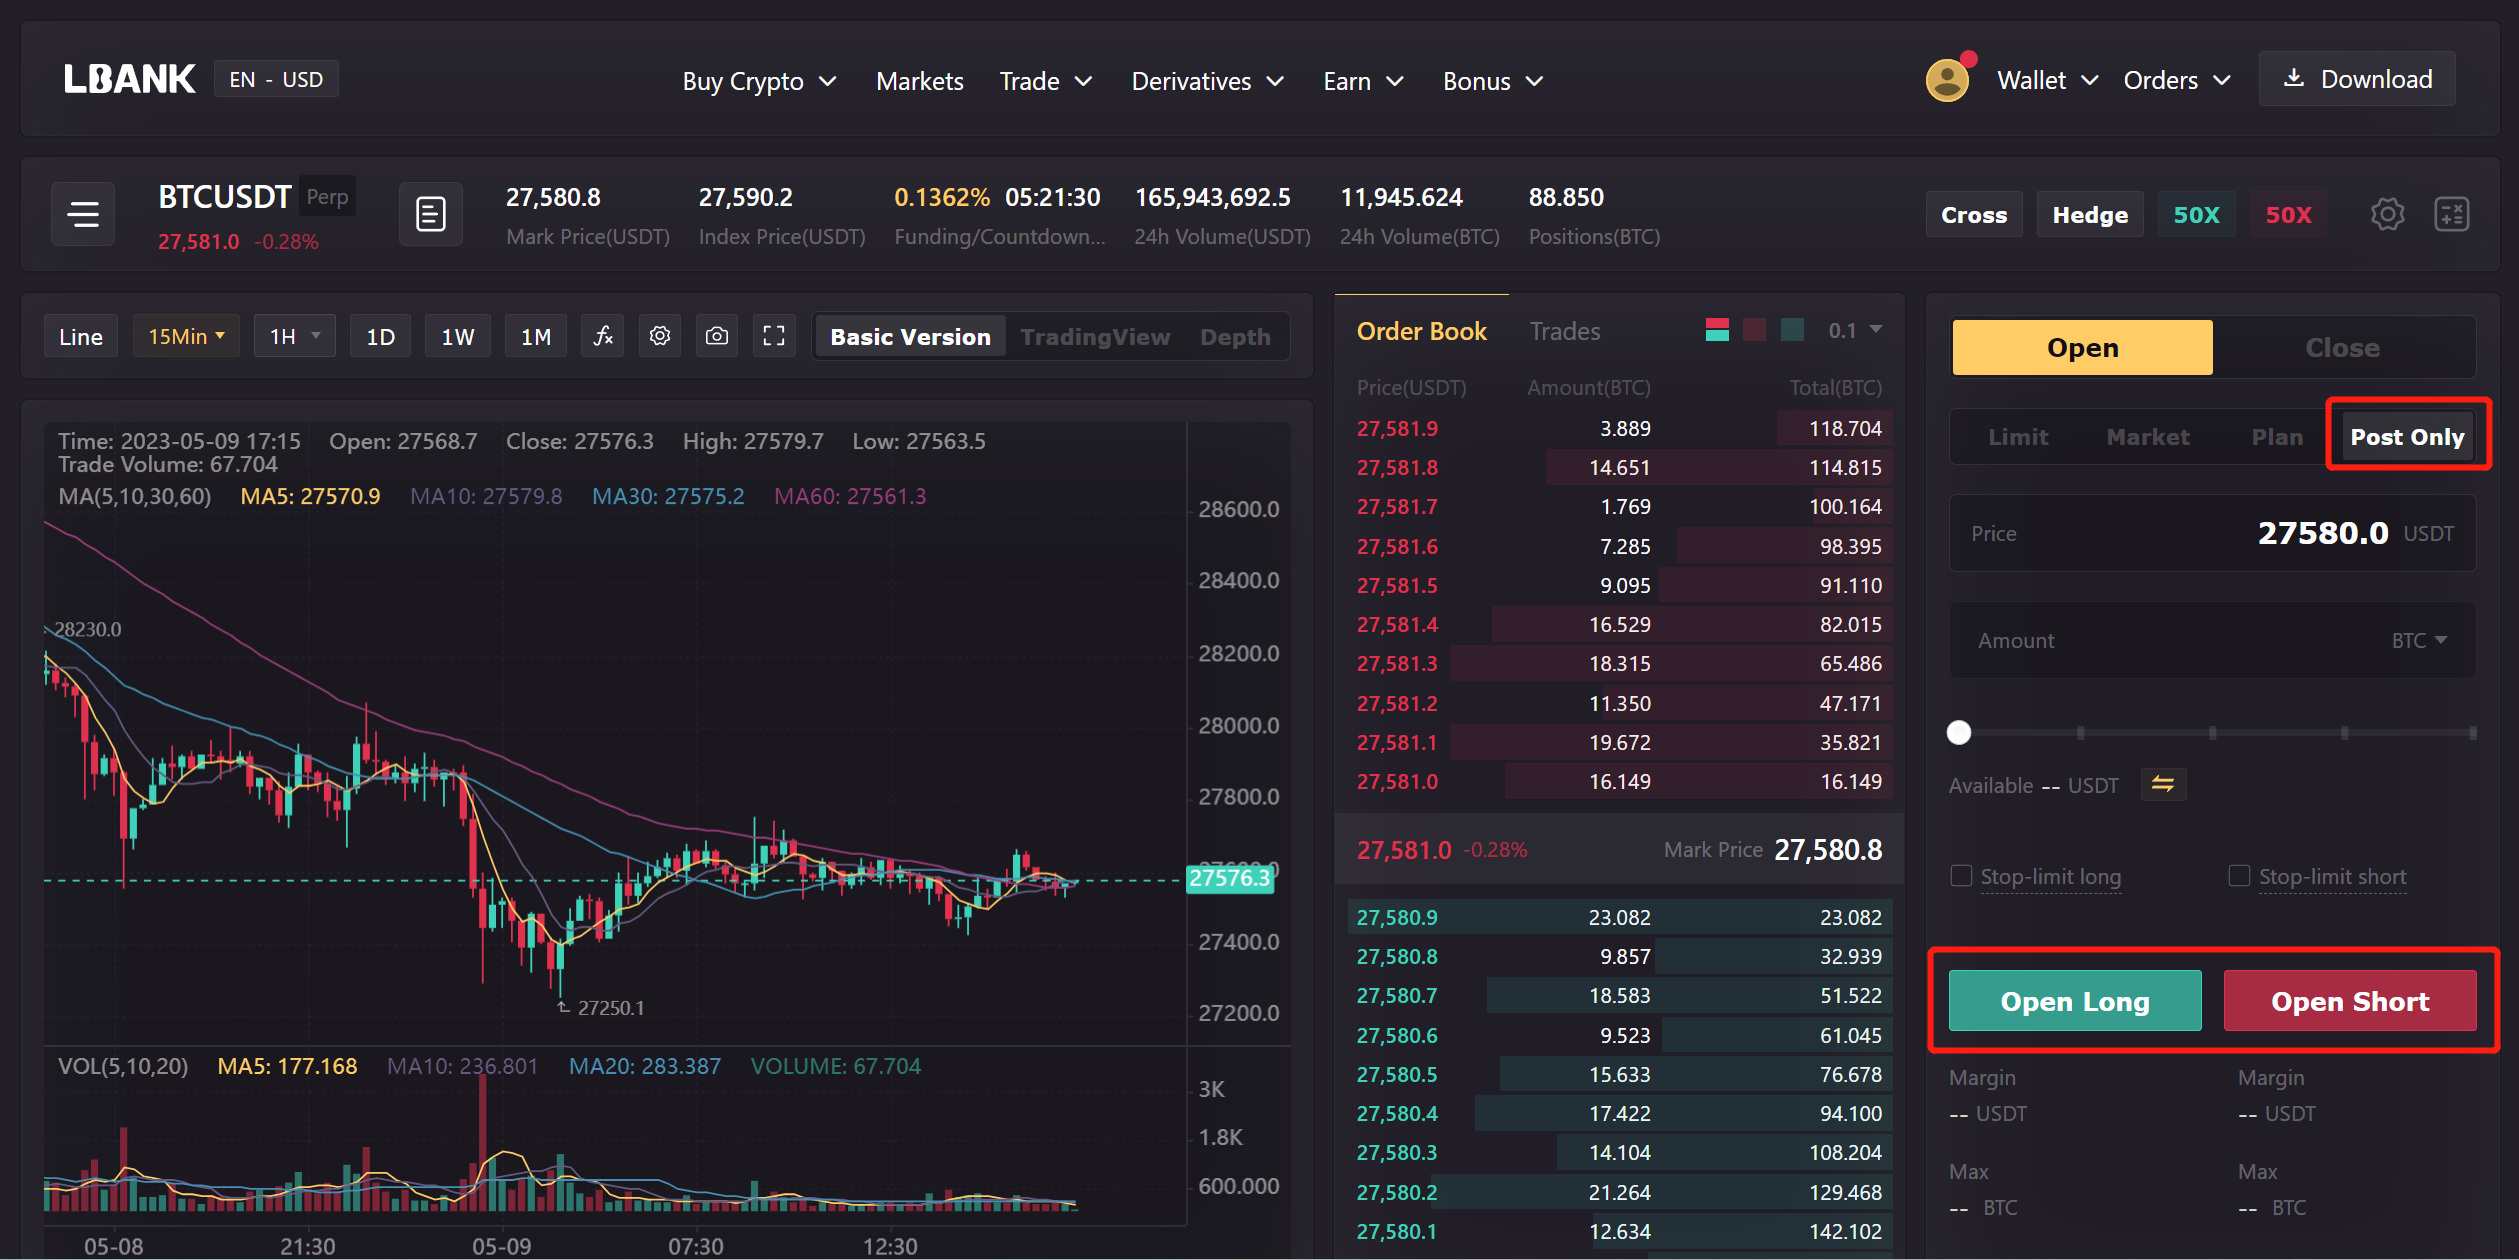
Task: Switch margin mode via Cross button
Action: click(1974, 215)
